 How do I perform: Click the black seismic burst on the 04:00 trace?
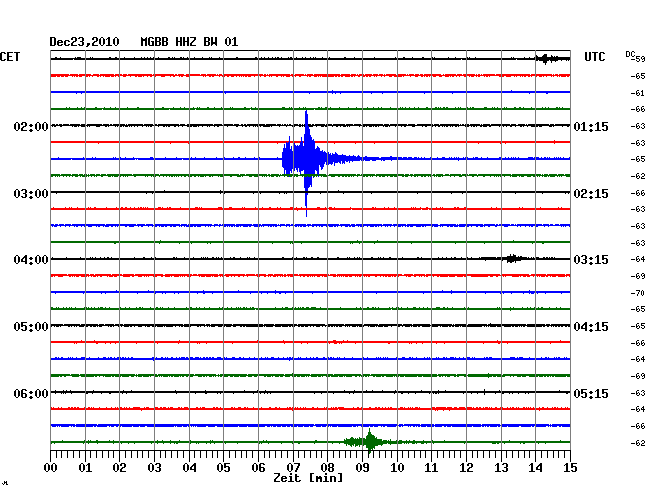click(x=512, y=259)
